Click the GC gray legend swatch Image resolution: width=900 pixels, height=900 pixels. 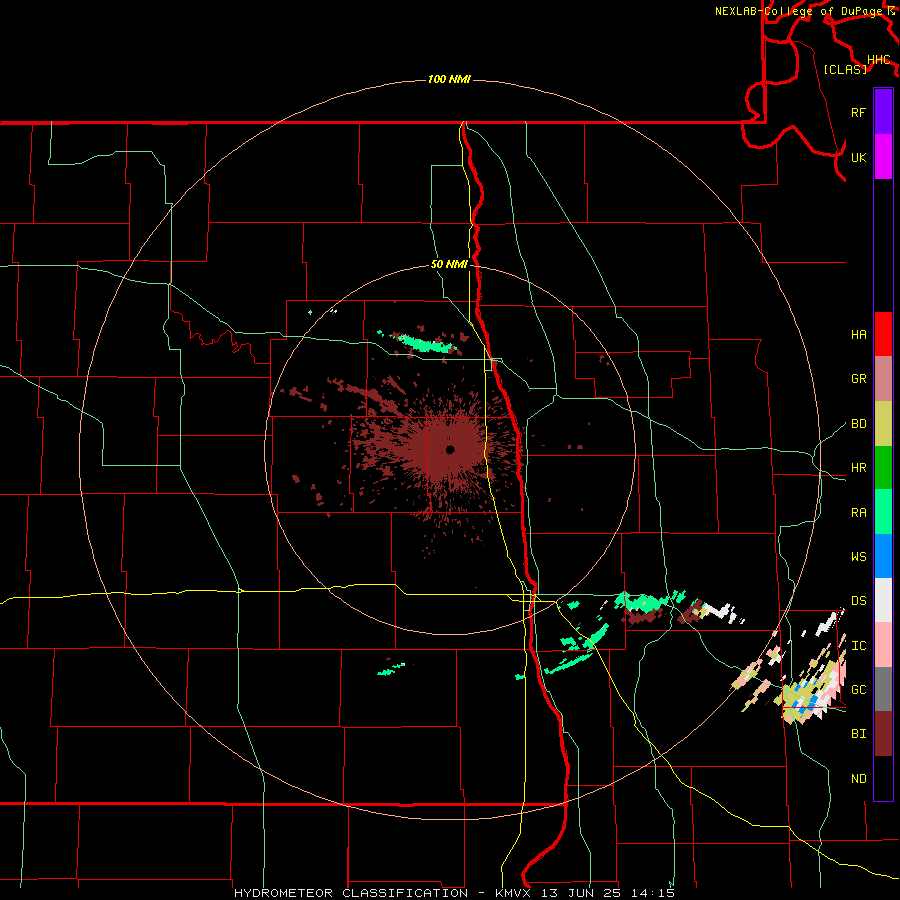click(883, 689)
